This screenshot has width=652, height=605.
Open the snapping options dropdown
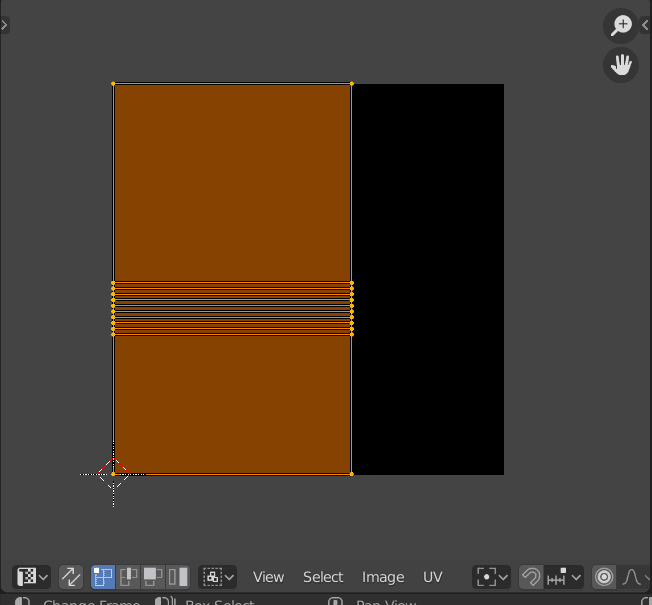[564, 577]
